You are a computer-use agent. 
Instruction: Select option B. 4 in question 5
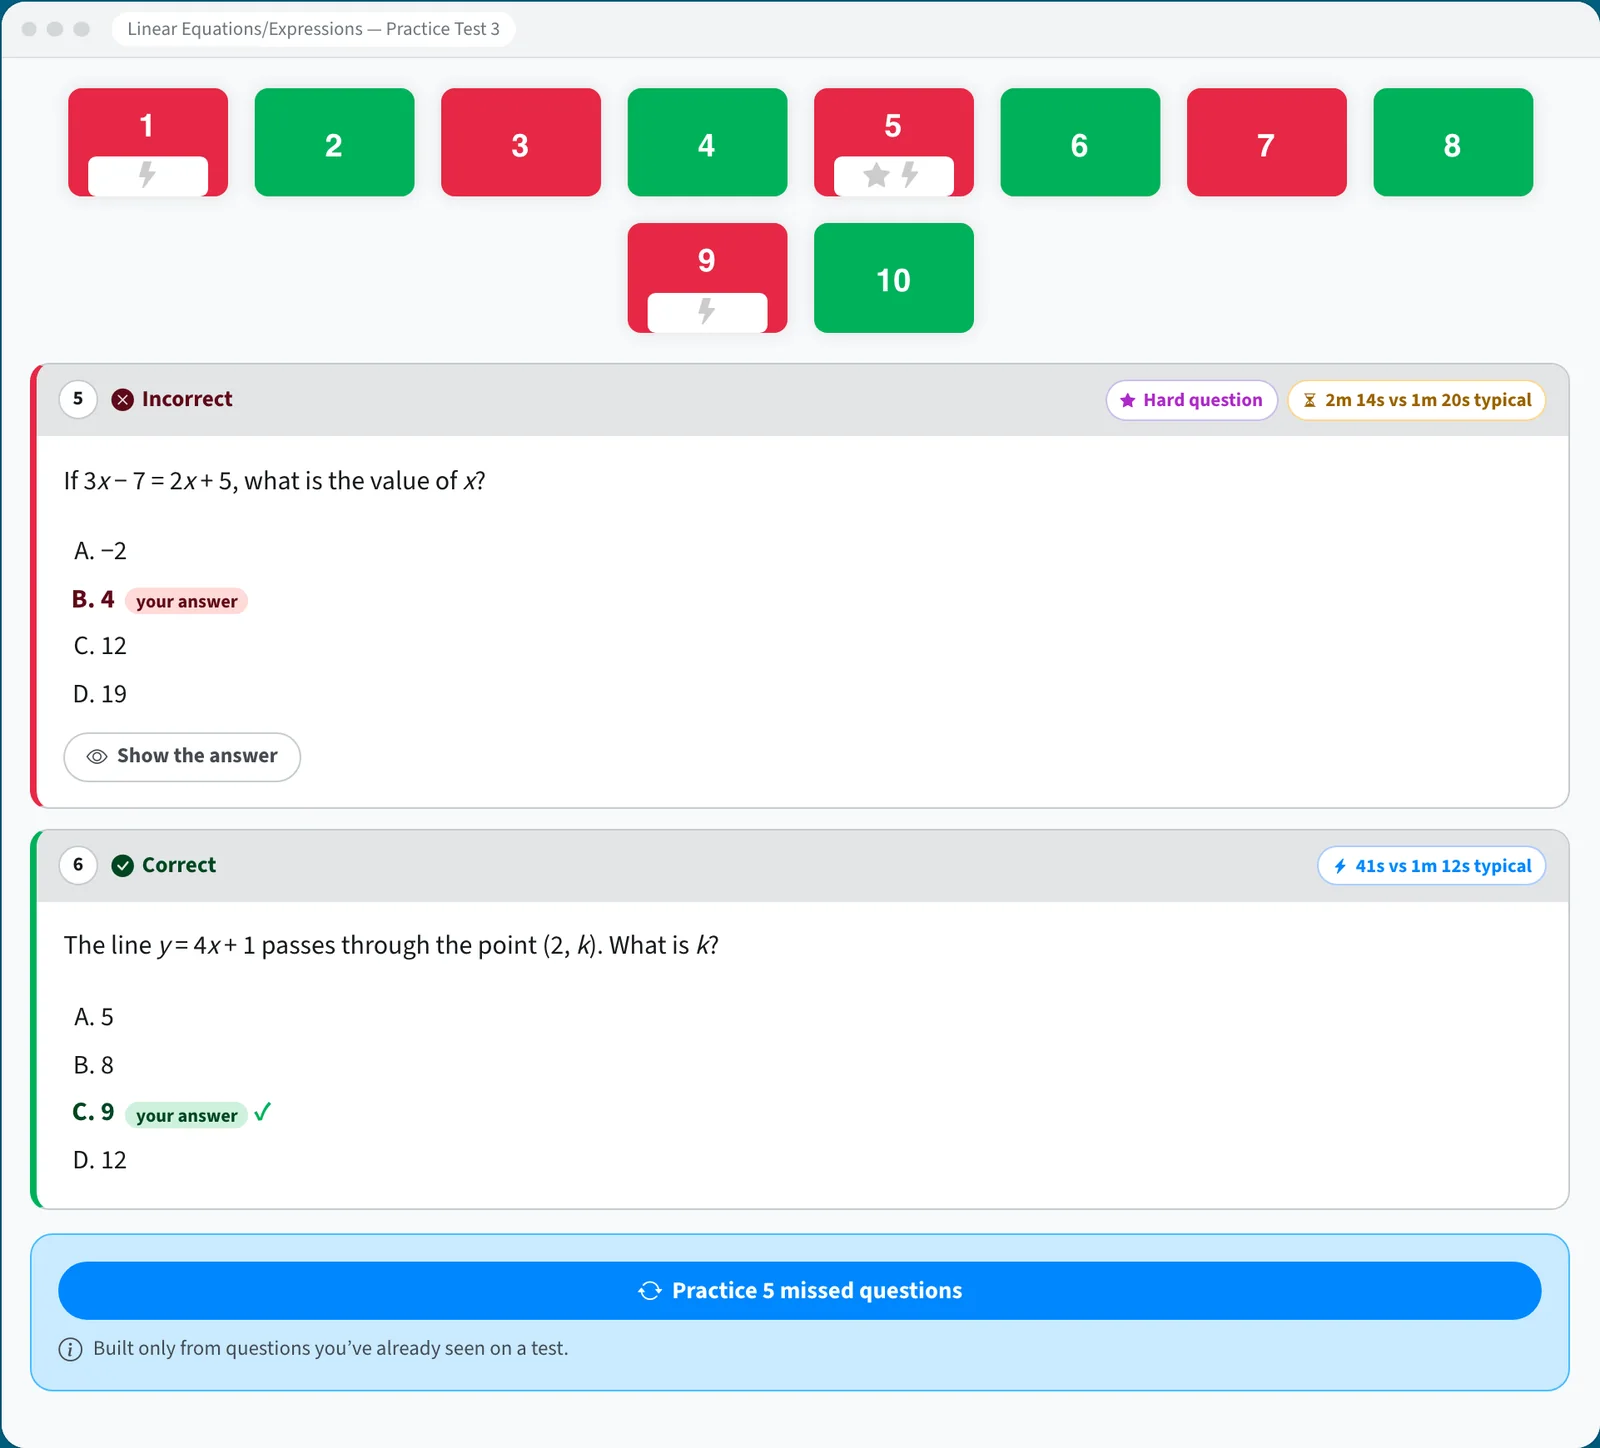(93, 599)
